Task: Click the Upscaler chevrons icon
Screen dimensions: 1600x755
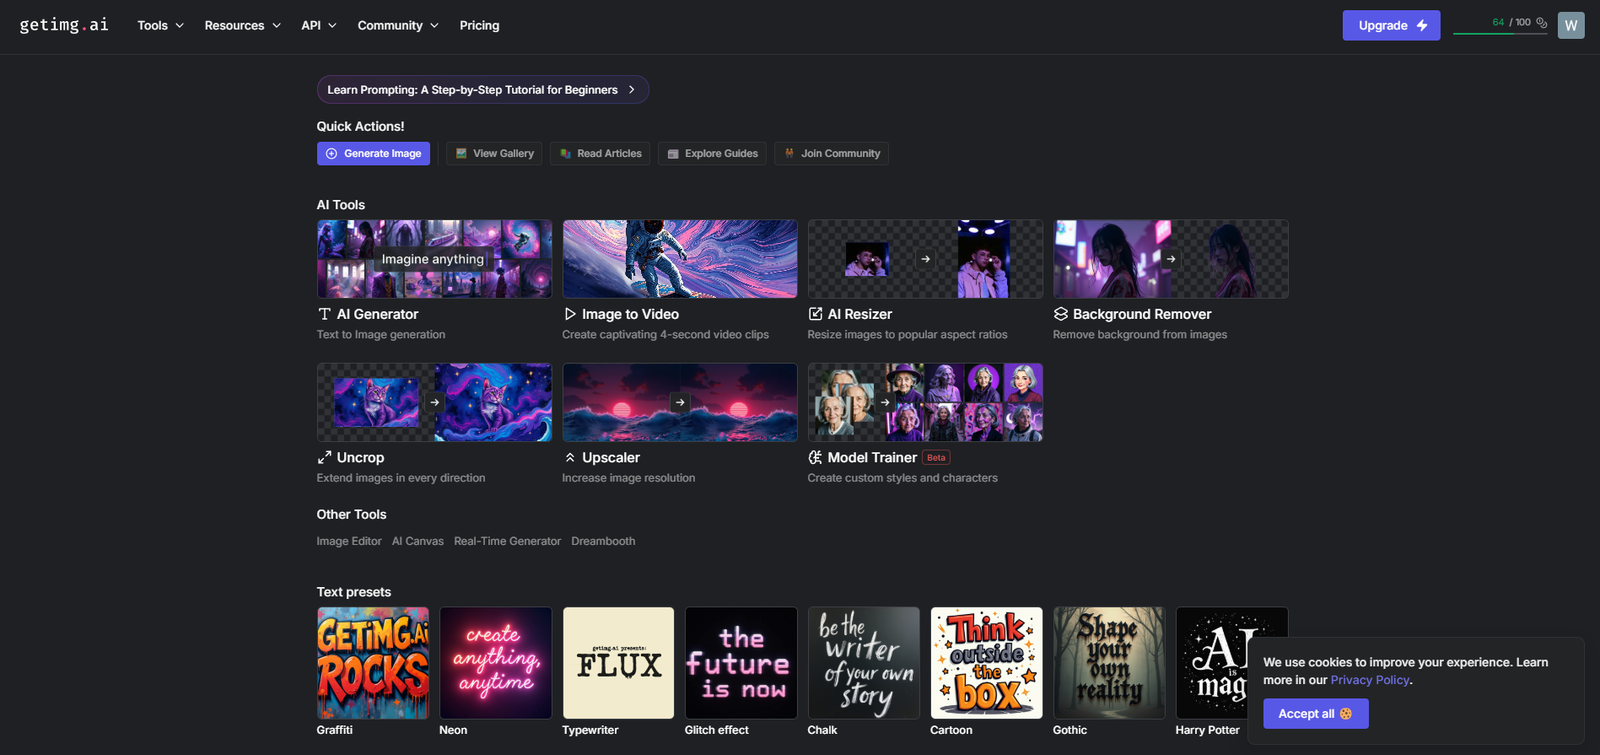Action: [570, 457]
